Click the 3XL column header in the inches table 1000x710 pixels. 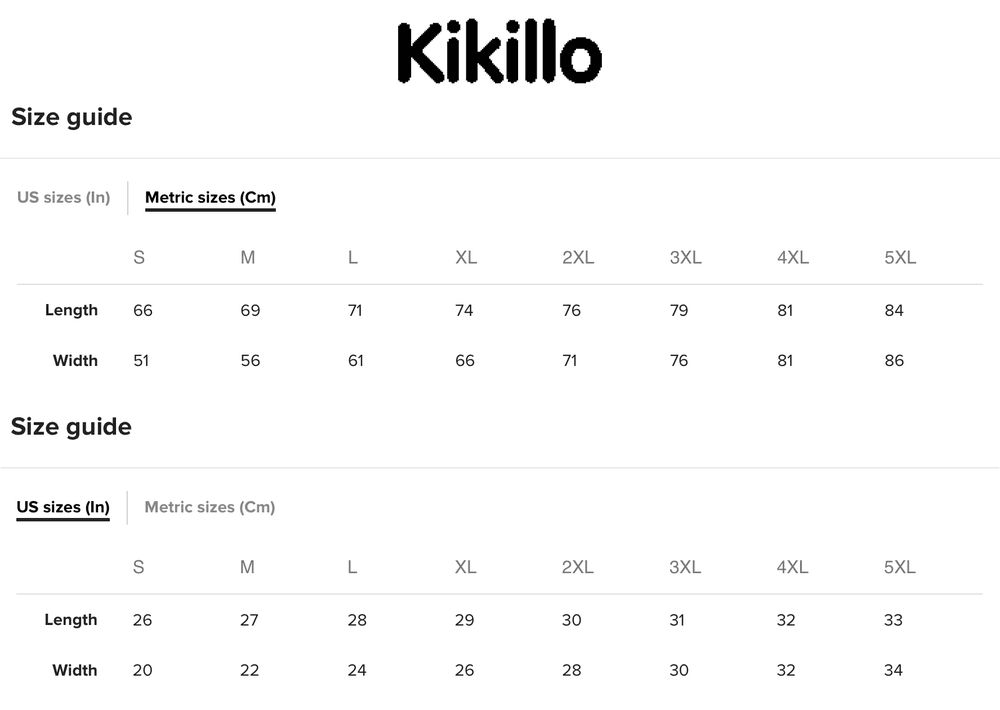pyautogui.click(x=685, y=567)
